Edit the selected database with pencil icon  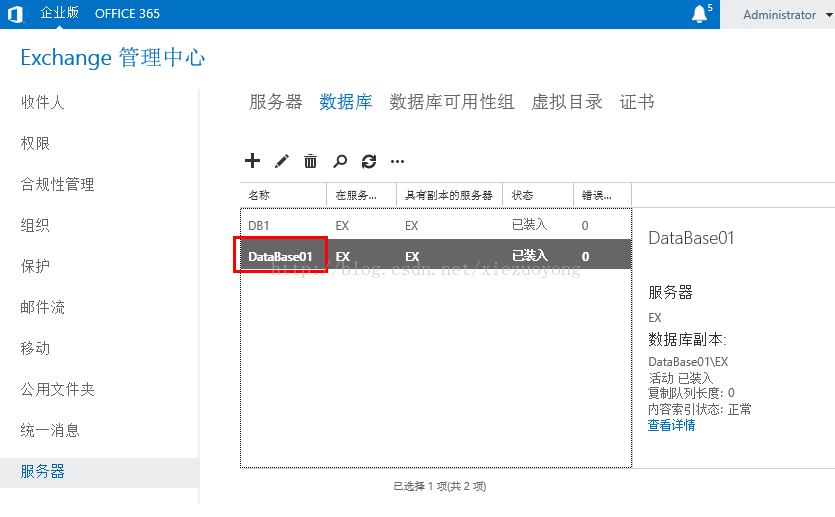pyautogui.click(x=282, y=161)
